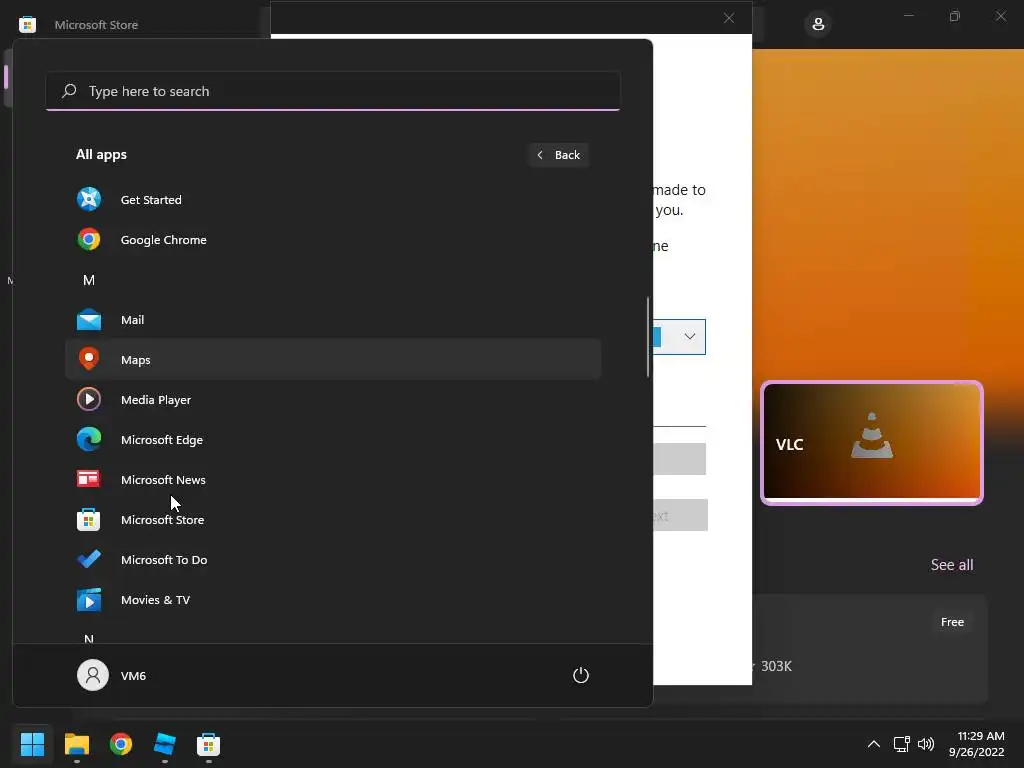Click the Microsoft Store profile account icon

click(x=818, y=25)
